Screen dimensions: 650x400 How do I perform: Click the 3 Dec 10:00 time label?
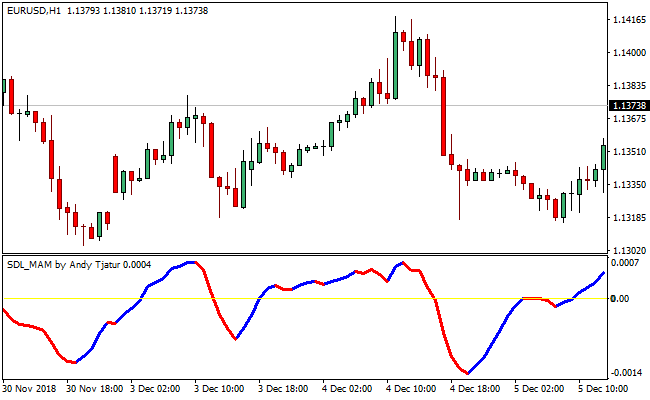[x=220, y=389]
